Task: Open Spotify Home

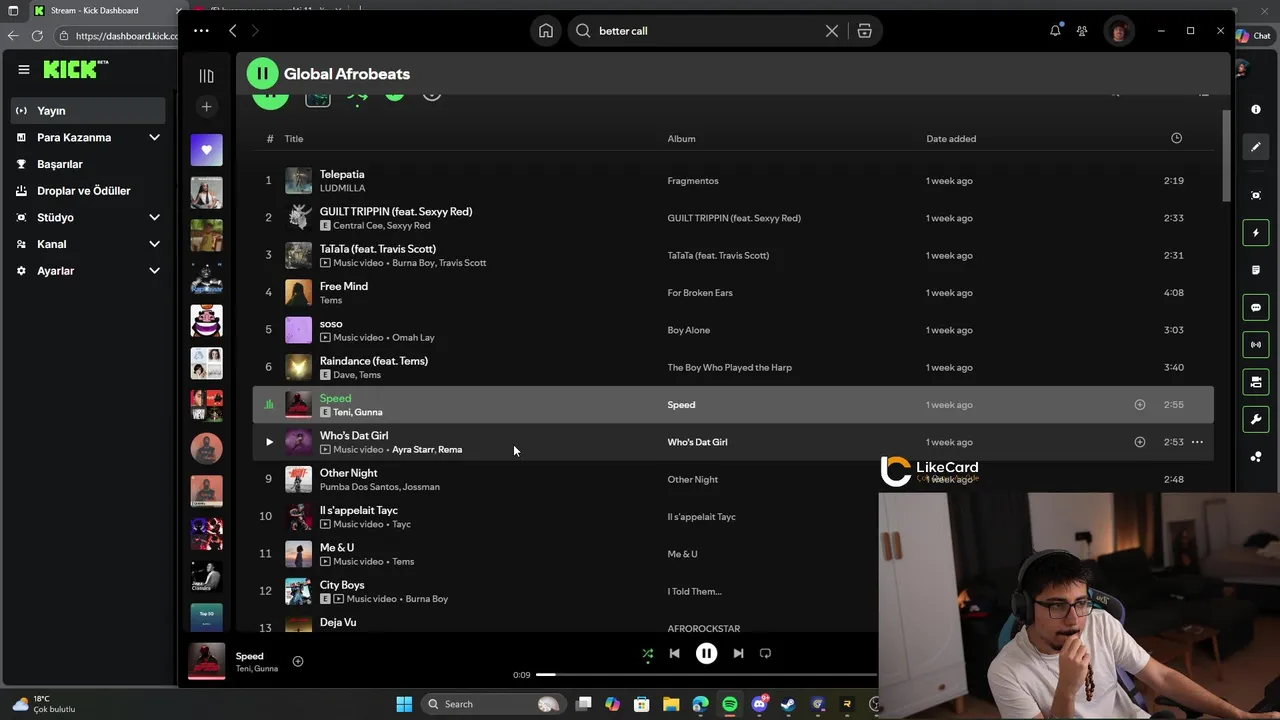Action: click(x=546, y=31)
